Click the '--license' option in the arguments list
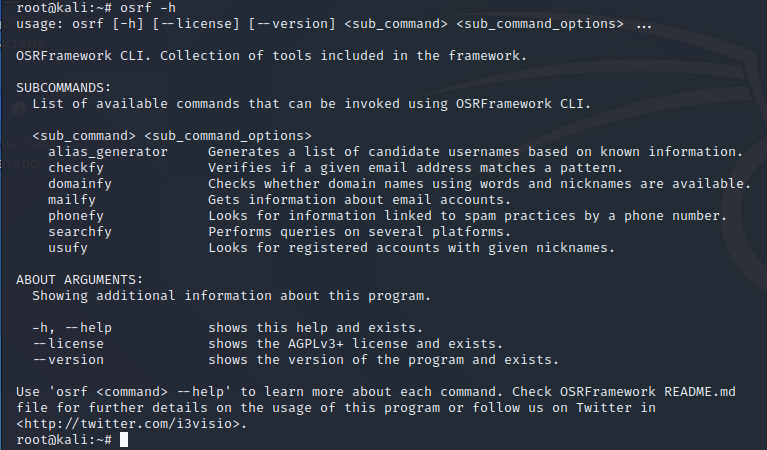Viewport: 767px width, 450px height. 68,344
